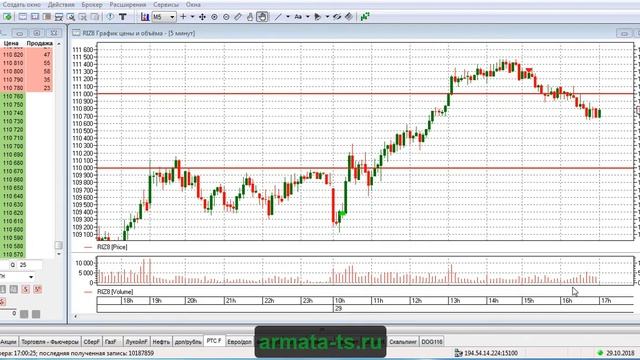Switch to the Скальпинг tab
This screenshot has width=640, height=360.
tap(403, 342)
